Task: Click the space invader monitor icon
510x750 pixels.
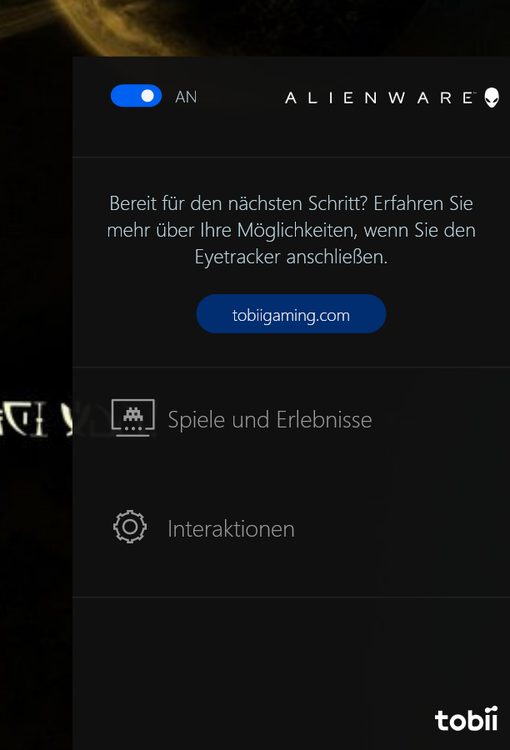Action: tap(133, 418)
